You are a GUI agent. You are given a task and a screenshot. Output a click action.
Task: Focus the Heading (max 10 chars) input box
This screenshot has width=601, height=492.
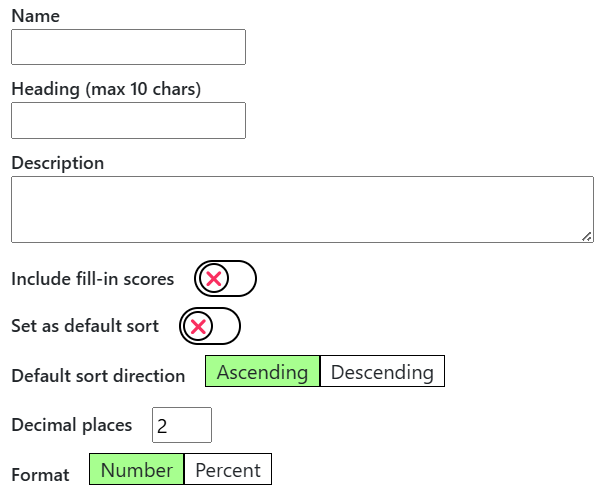pos(128,120)
